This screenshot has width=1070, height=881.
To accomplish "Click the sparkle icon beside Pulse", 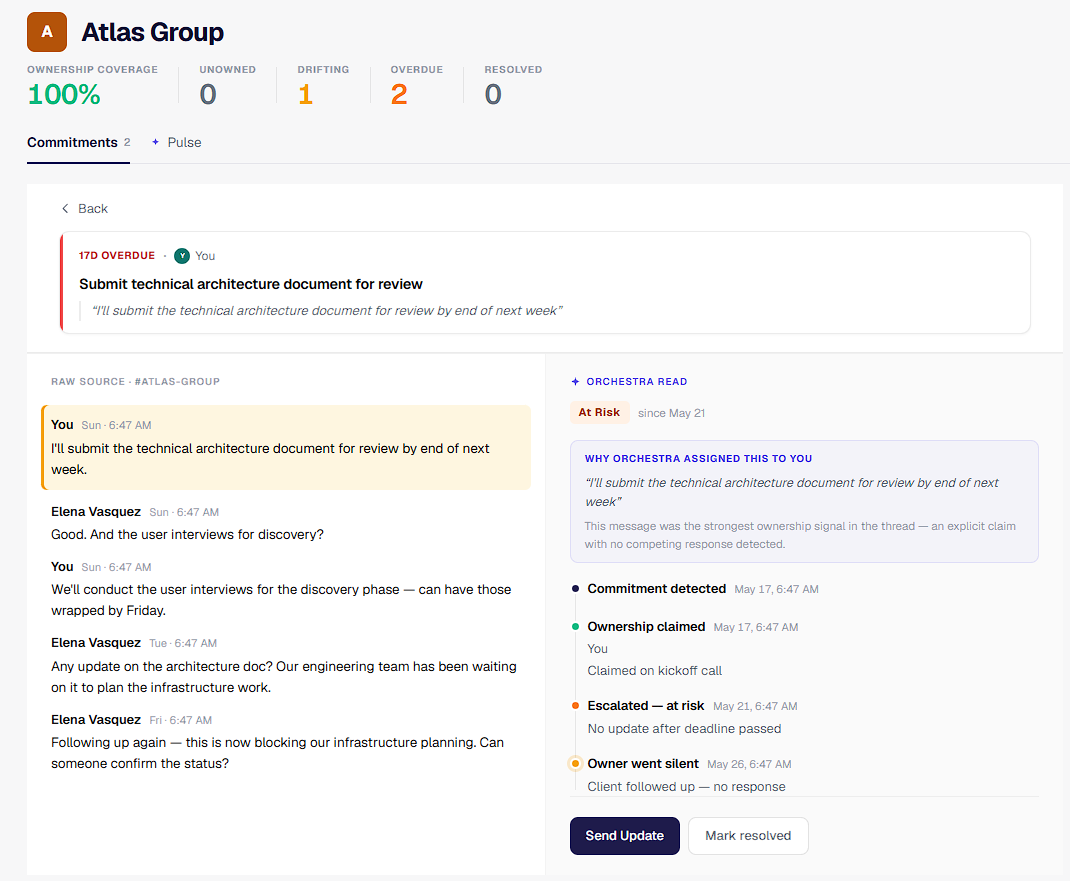I will [x=156, y=142].
